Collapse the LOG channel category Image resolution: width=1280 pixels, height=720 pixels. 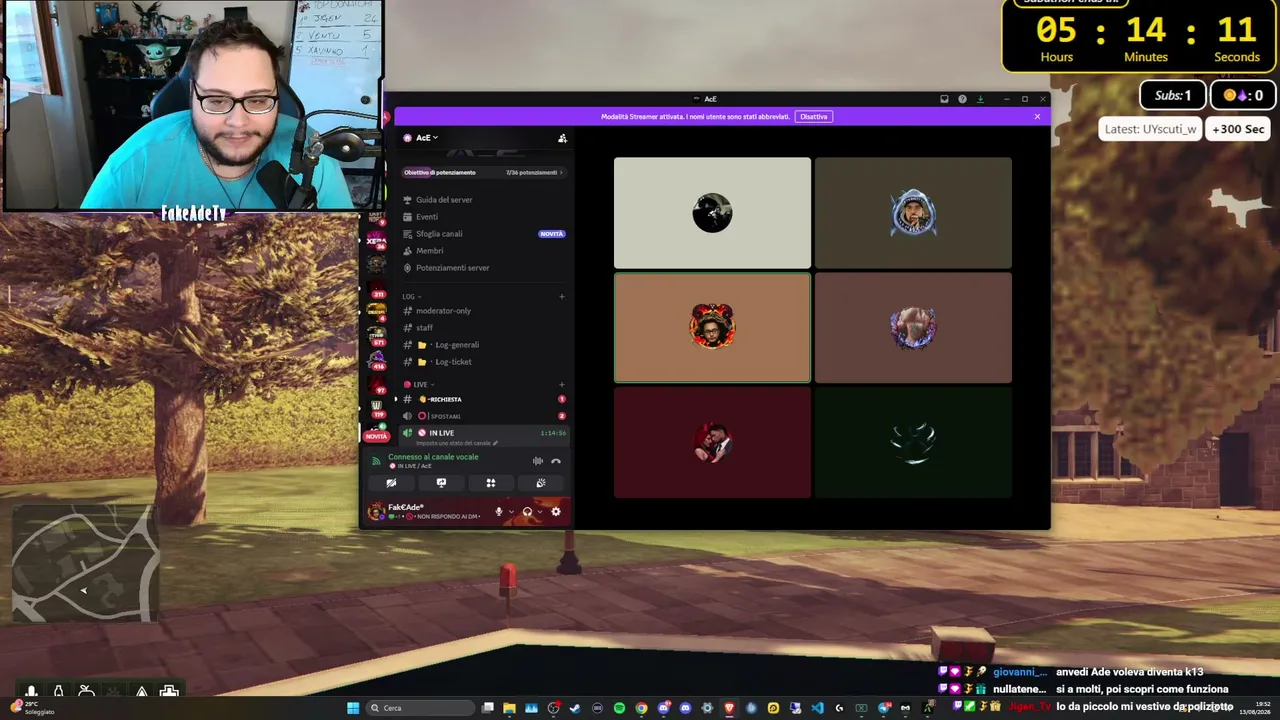coord(411,296)
